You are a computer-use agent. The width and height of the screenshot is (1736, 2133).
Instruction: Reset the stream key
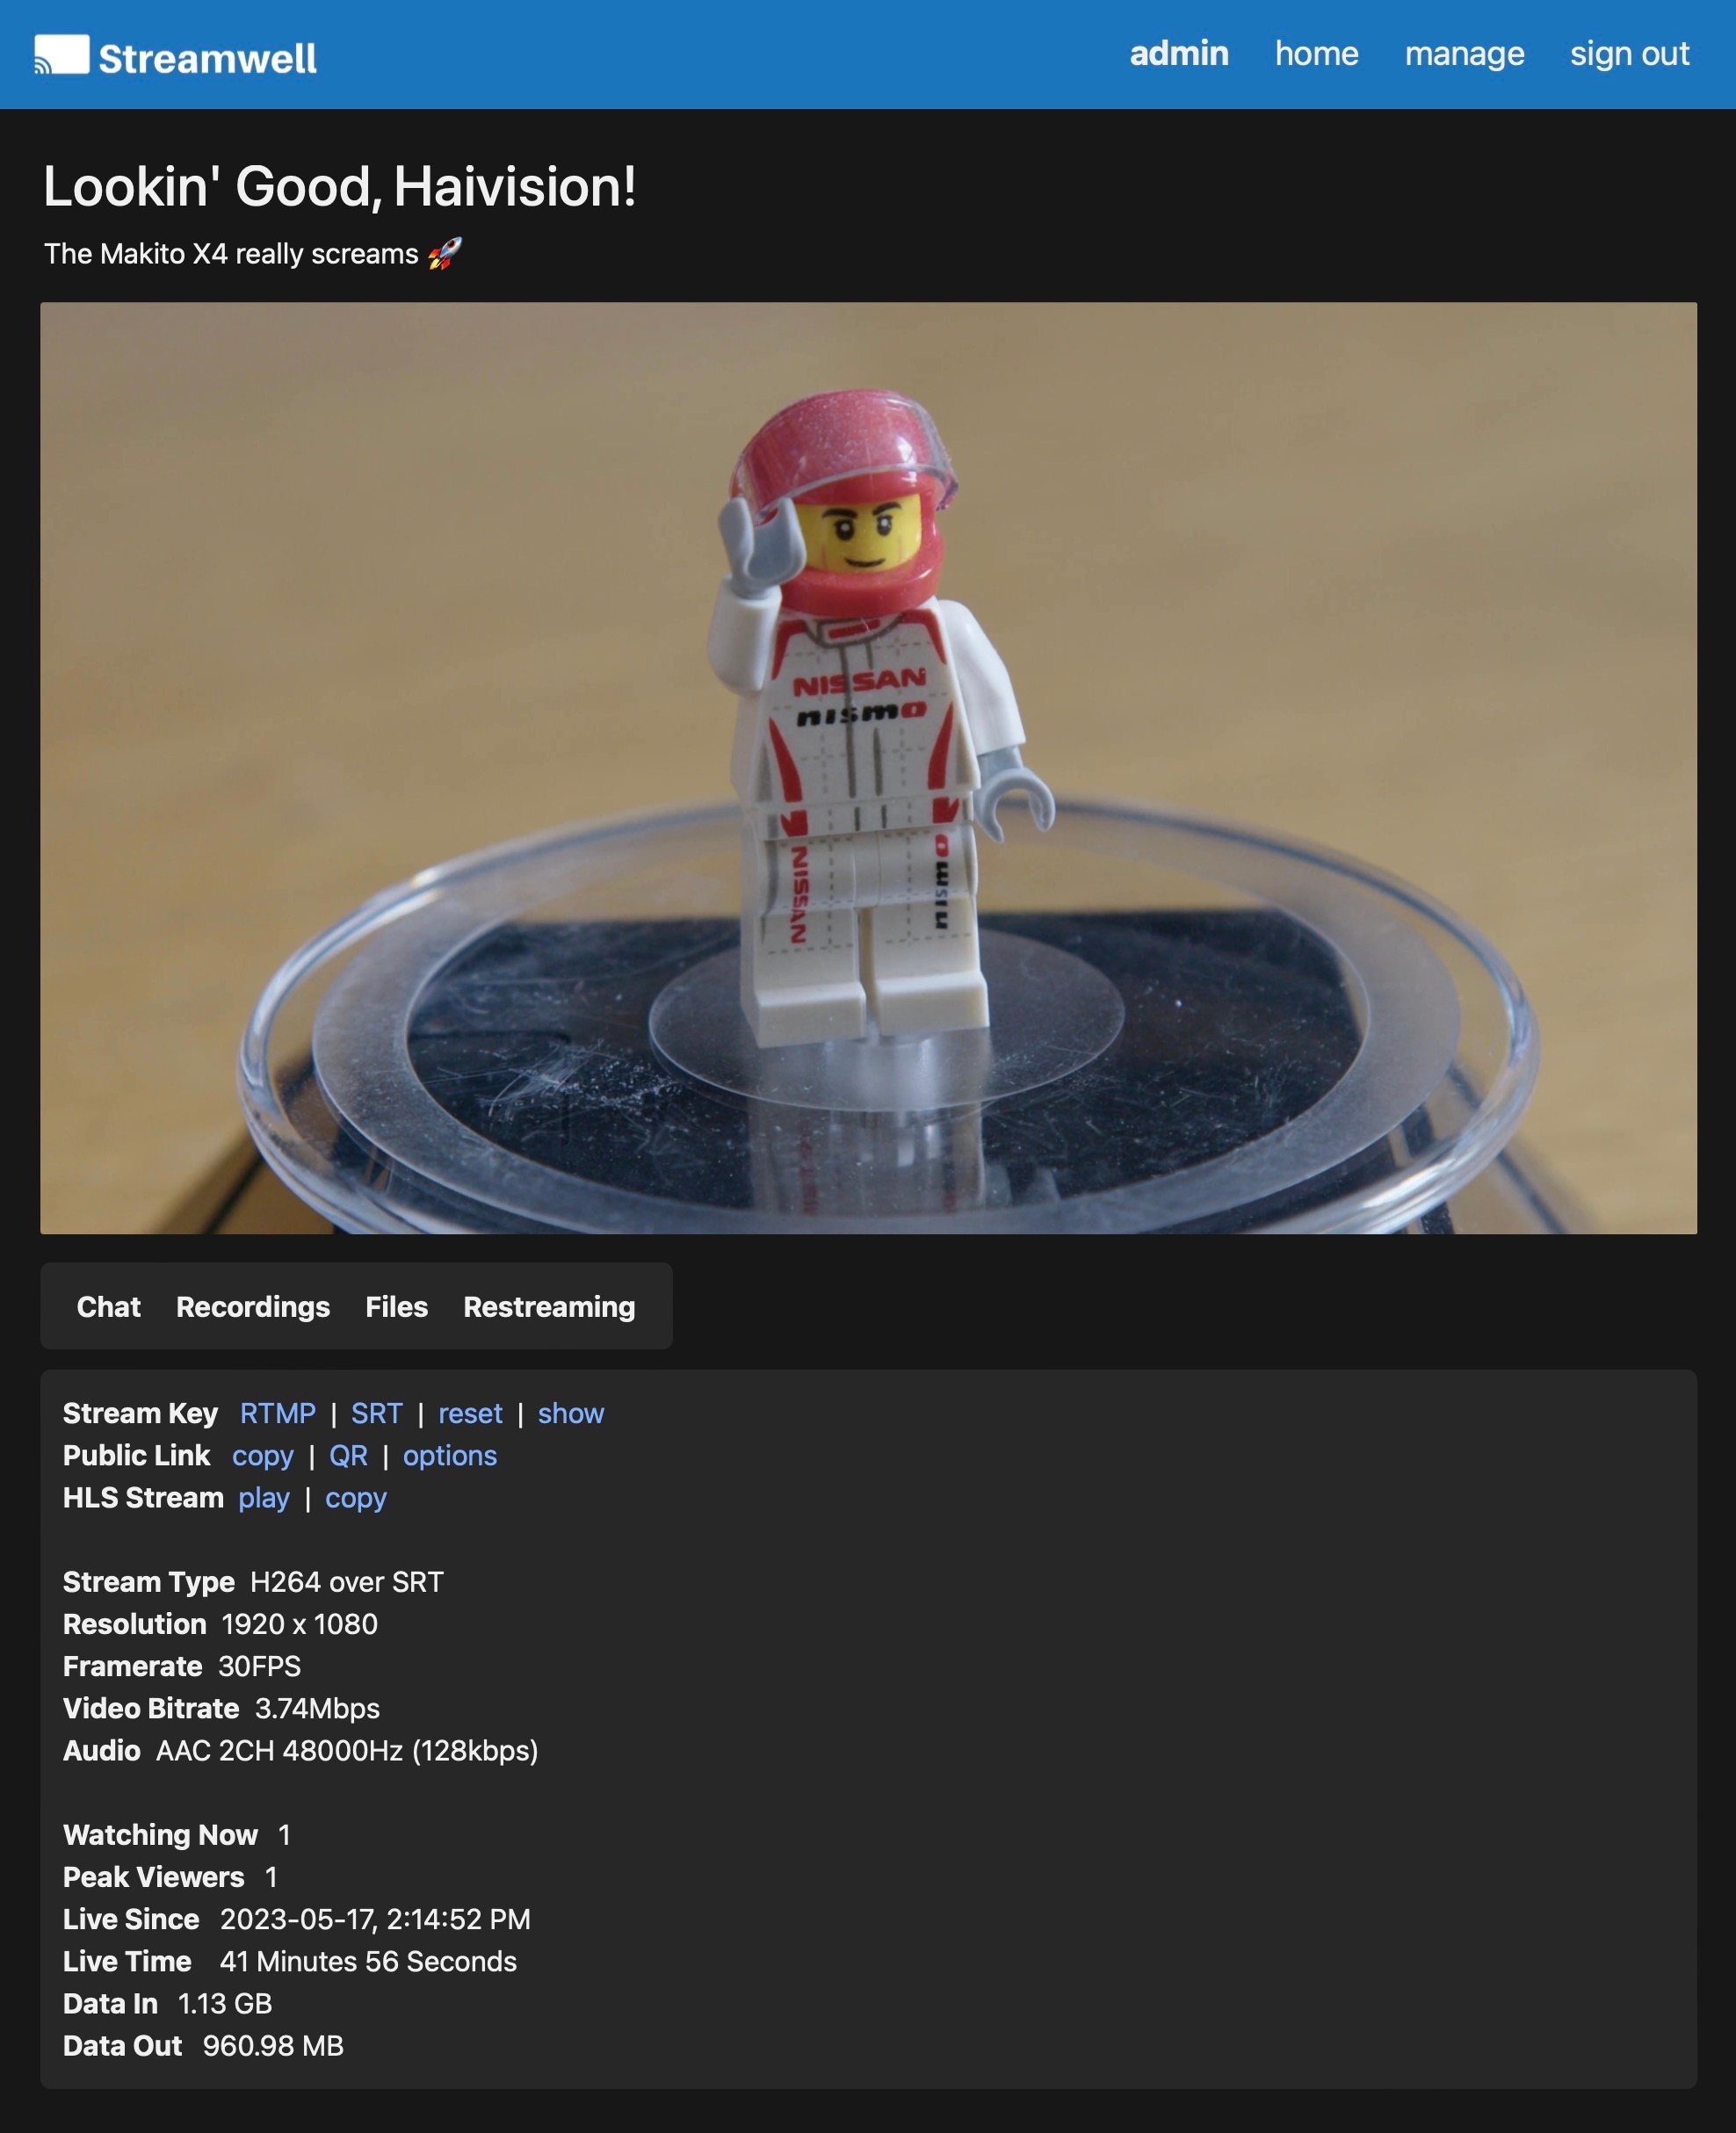pyautogui.click(x=470, y=1413)
